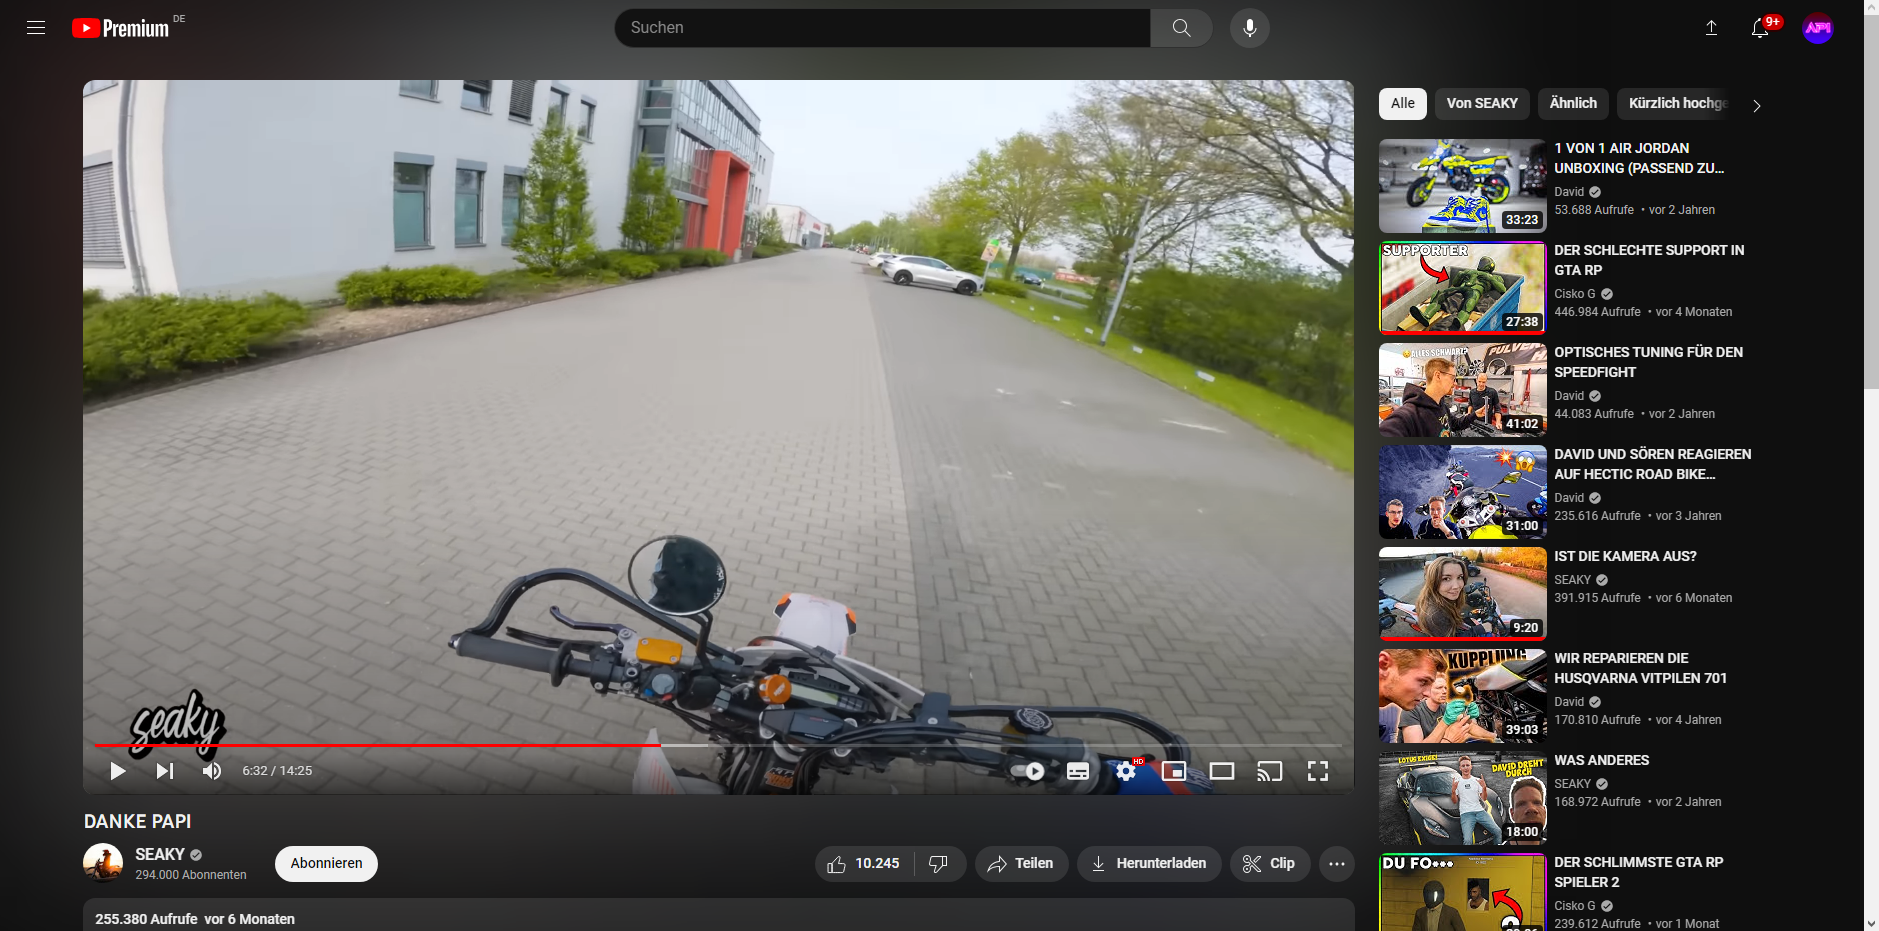Open the notifications bell
The height and width of the screenshot is (931, 1879).
1760,28
